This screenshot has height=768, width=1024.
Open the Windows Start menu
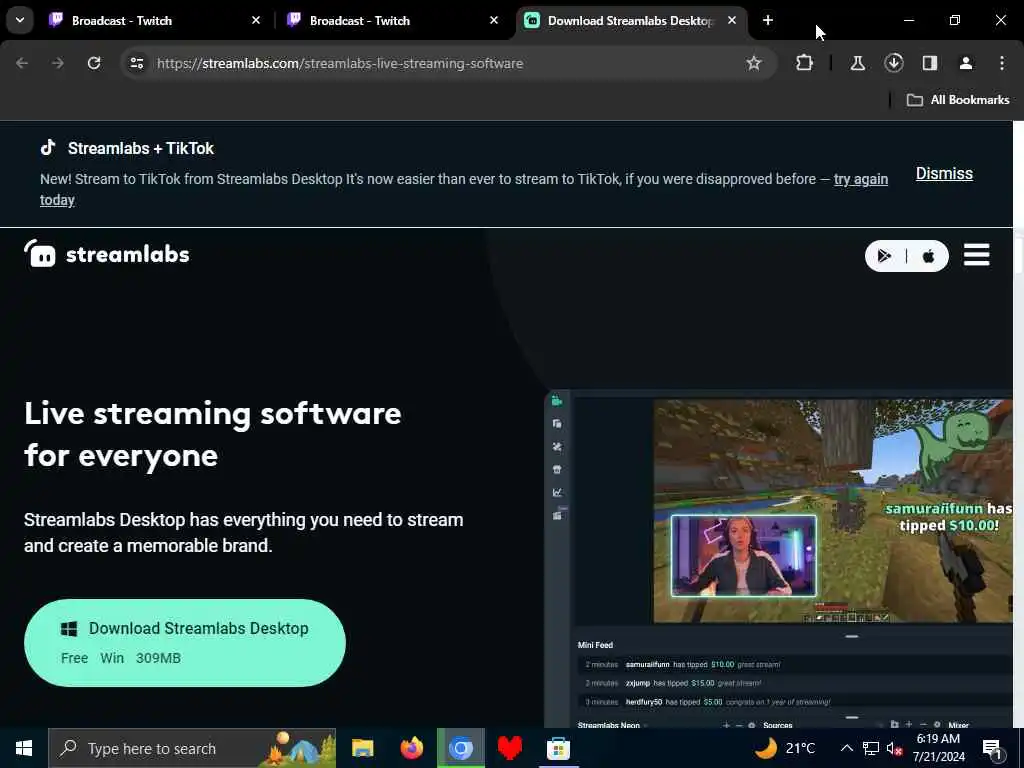coord(24,748)
